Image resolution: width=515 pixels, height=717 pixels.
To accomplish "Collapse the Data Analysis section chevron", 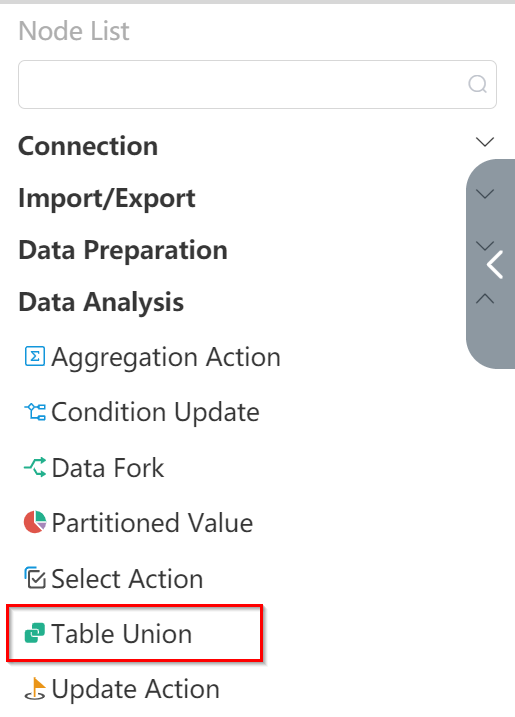I will (x=485, y=299).
